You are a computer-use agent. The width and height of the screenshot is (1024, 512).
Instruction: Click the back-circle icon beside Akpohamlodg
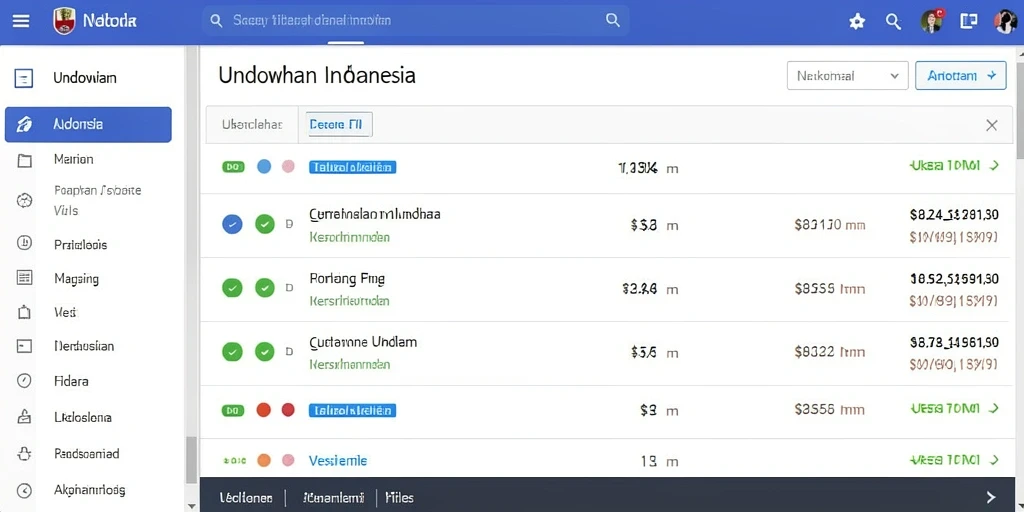pyautogui.click(x=24, y=490)
